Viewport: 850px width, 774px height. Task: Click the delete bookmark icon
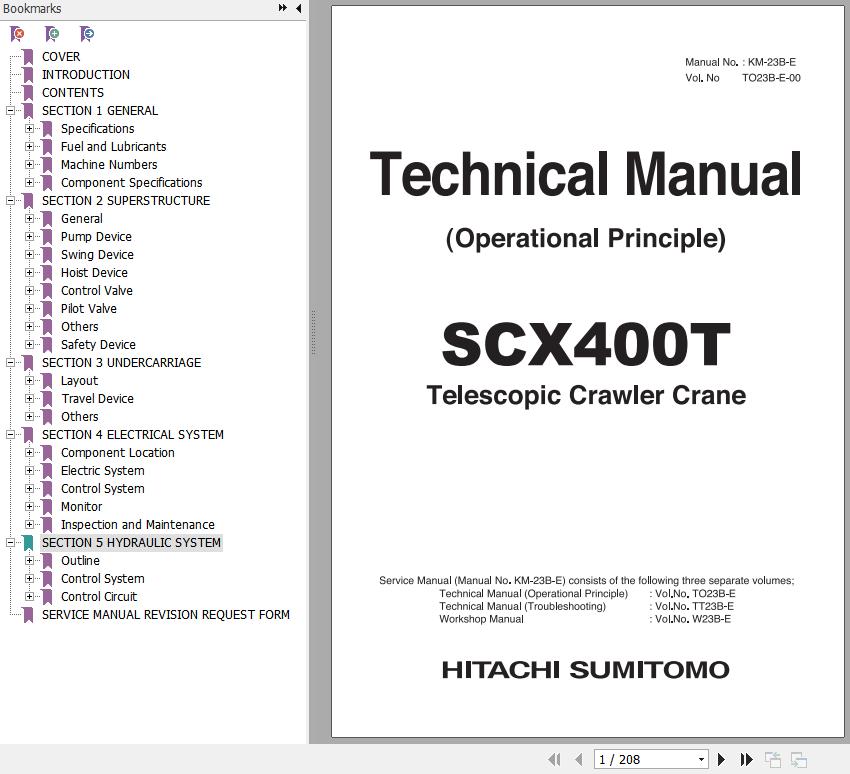click(x=17, y=34)
